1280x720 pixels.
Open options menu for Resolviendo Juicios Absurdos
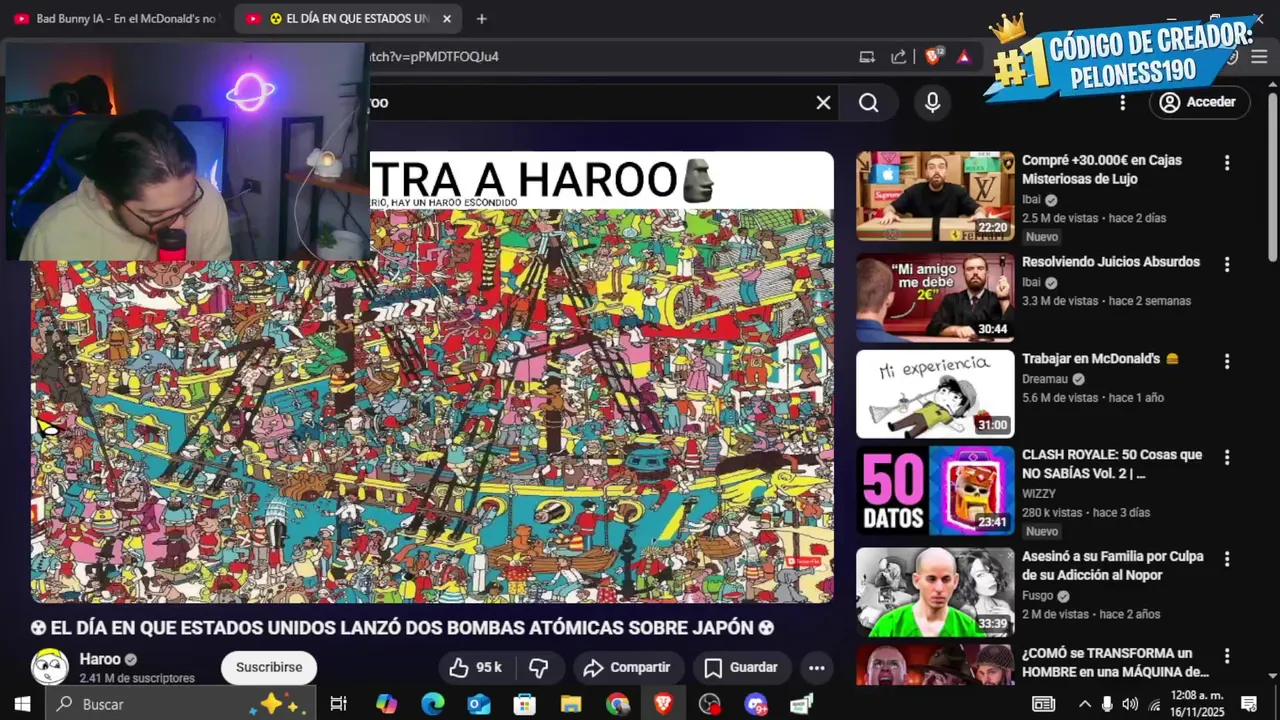coord(1227,265)
